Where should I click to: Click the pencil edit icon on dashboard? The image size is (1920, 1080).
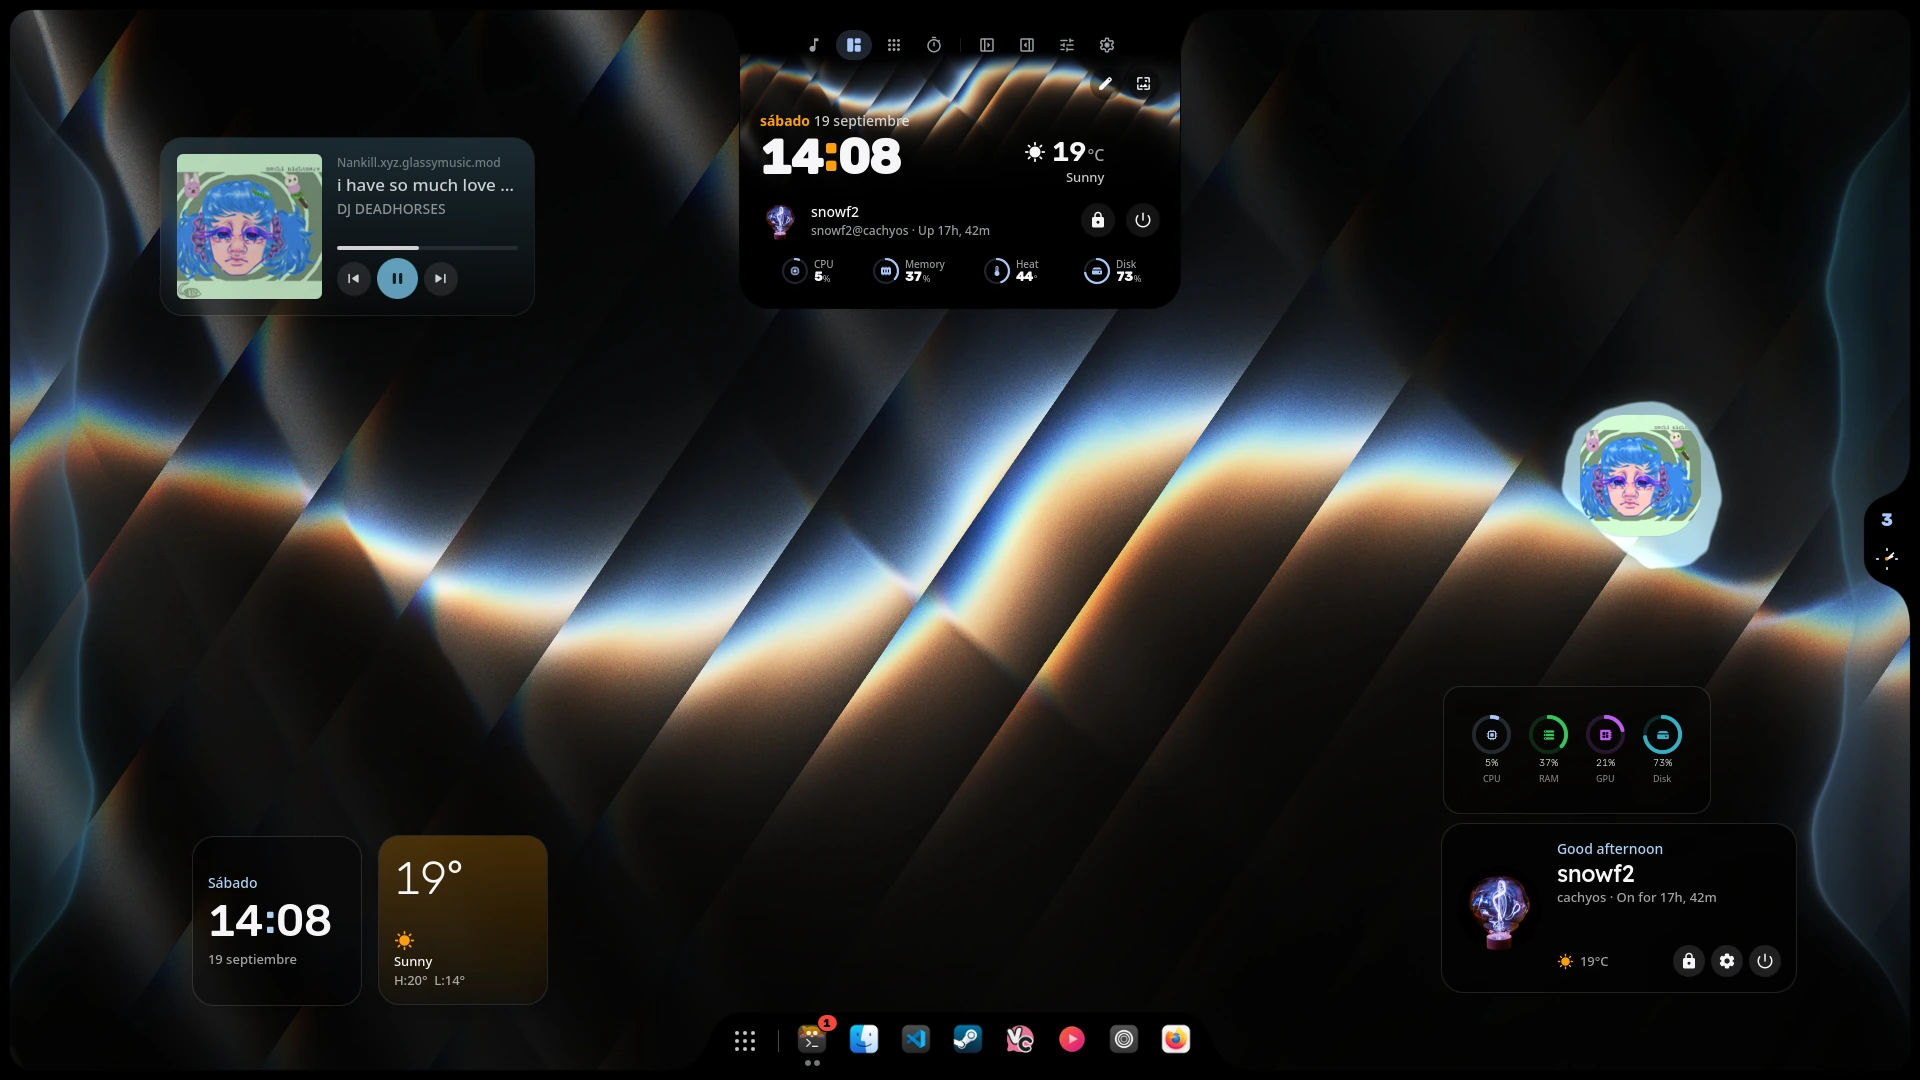coord(1105,84)
